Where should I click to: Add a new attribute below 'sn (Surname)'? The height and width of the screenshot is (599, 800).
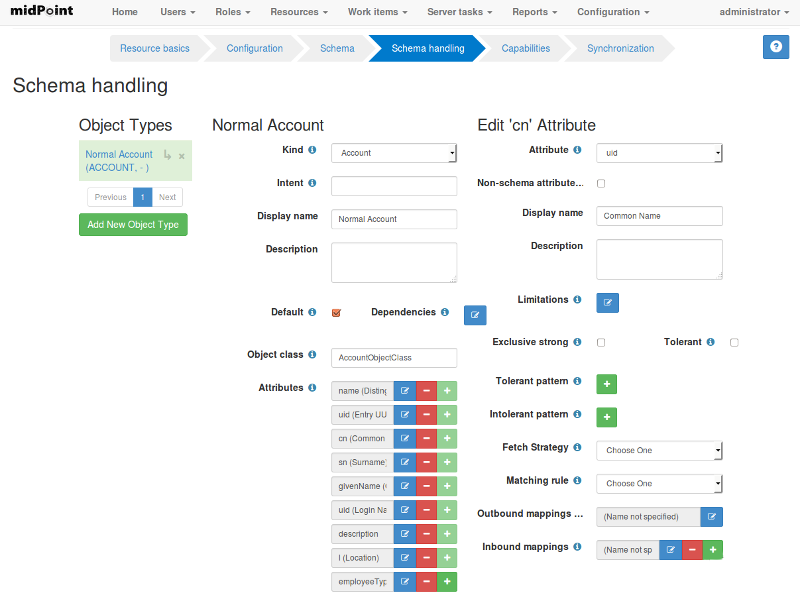click(x=446, y=462)
